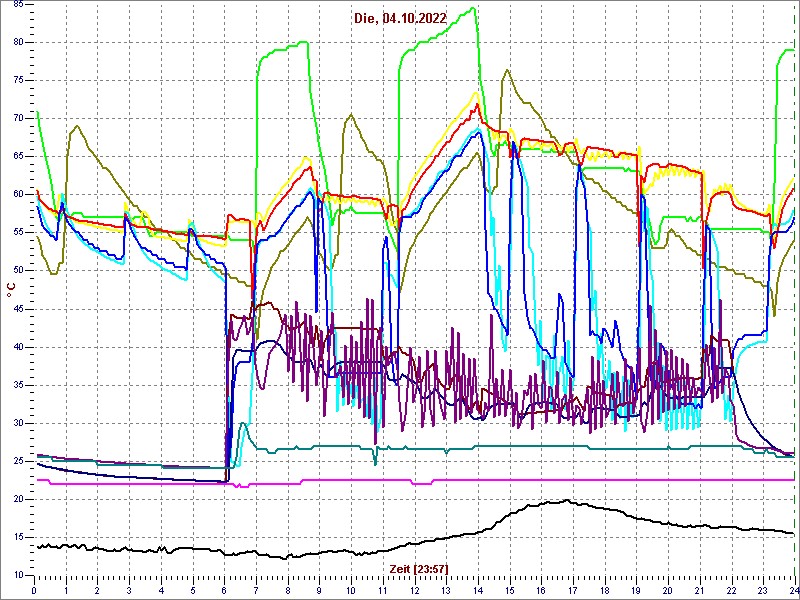Click the 50 value on temperature axis

pos(18,270)
